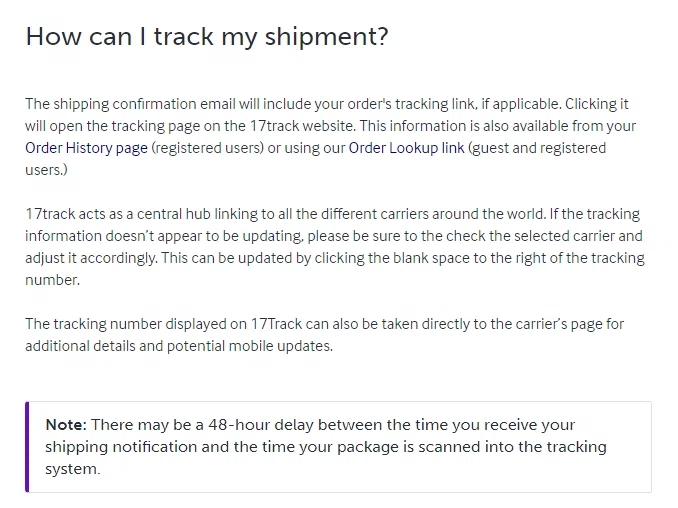The image size is (678, 508).
Task: Click the purple accent bar of the note
Action: click(x=28, y=446)
